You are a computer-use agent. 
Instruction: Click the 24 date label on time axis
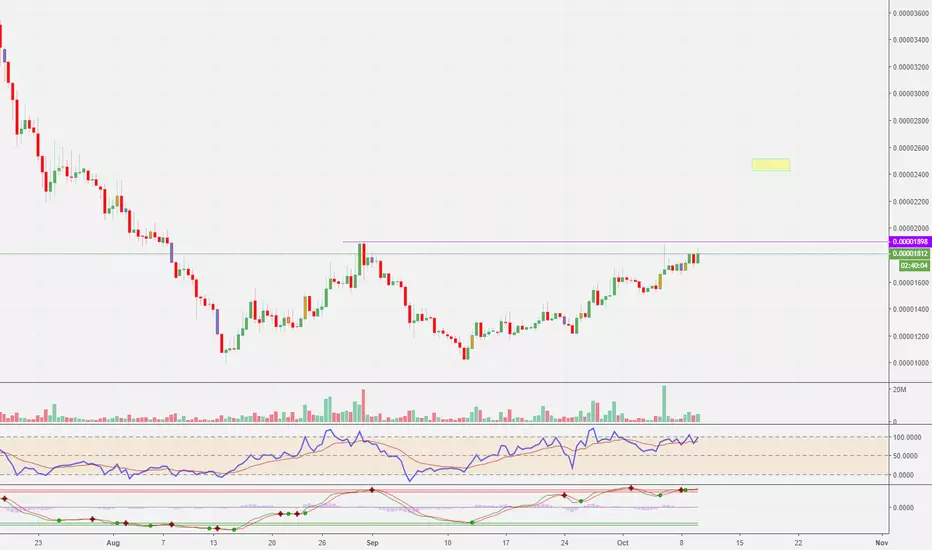point(565,543)
